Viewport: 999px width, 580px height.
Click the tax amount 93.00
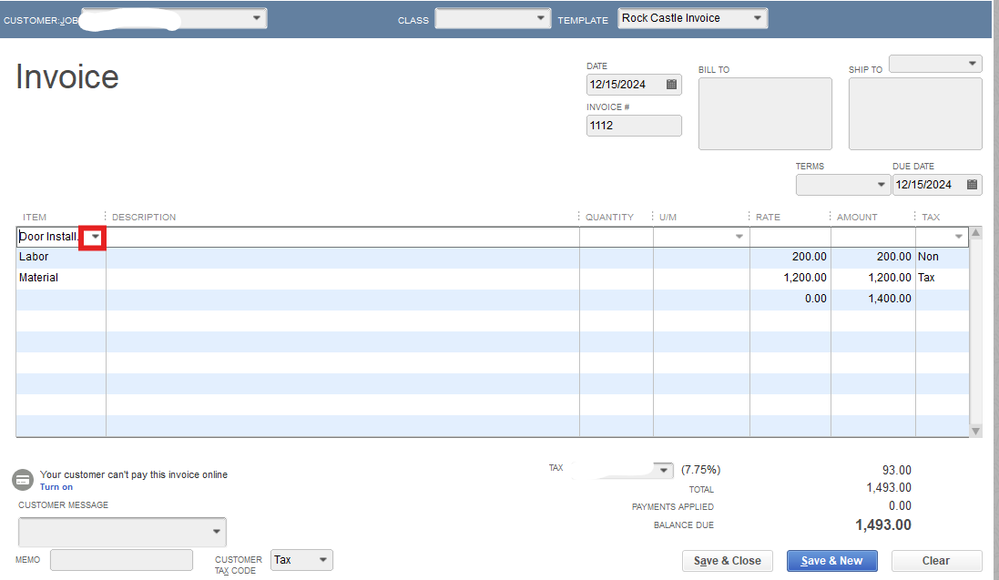896,470
